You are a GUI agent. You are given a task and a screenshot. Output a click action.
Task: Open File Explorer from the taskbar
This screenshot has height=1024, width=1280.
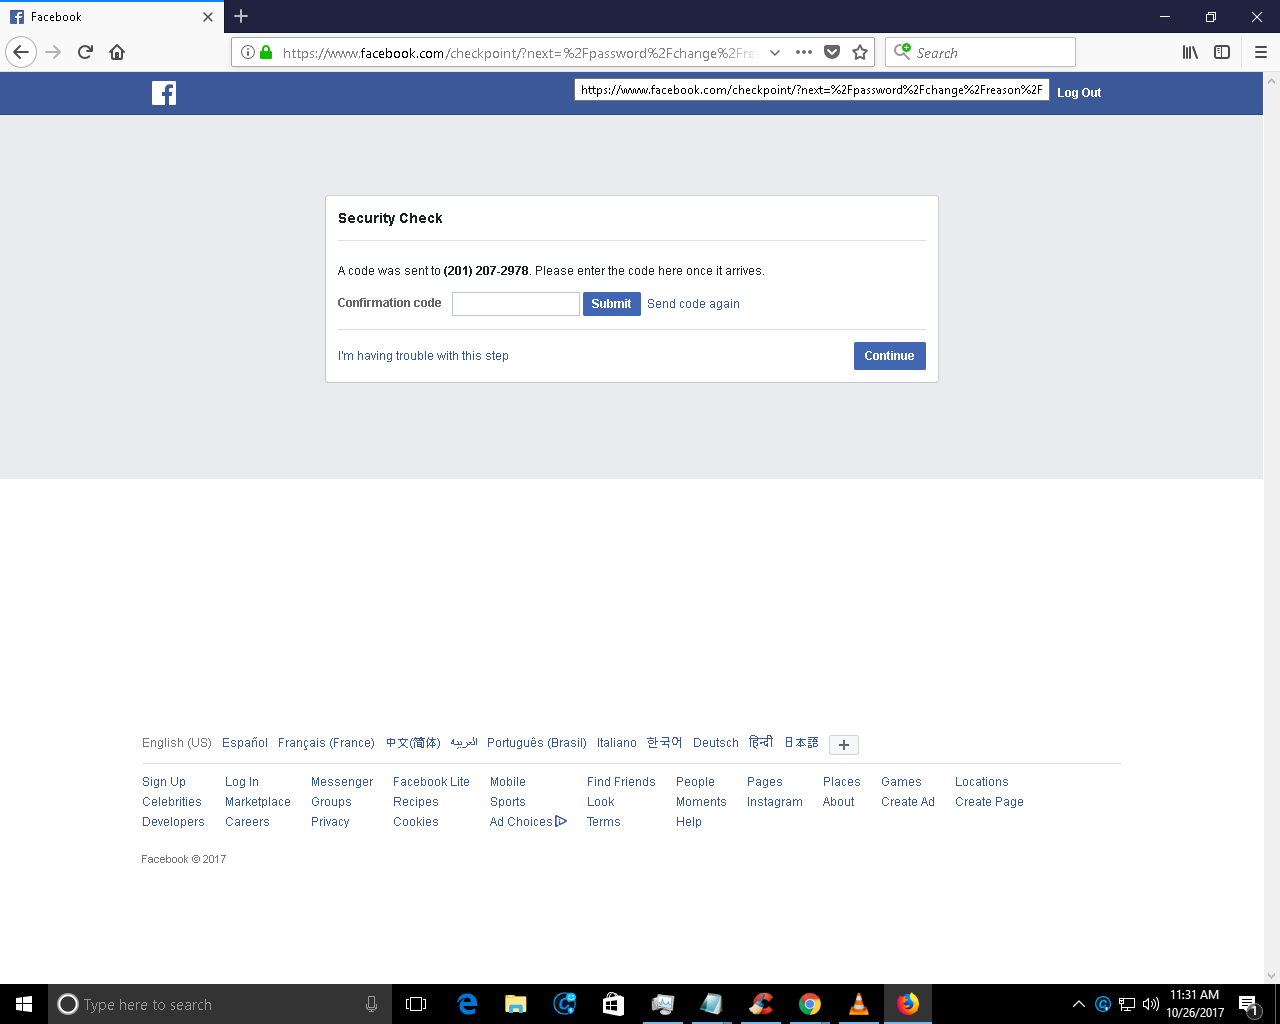click(516, 1004)
